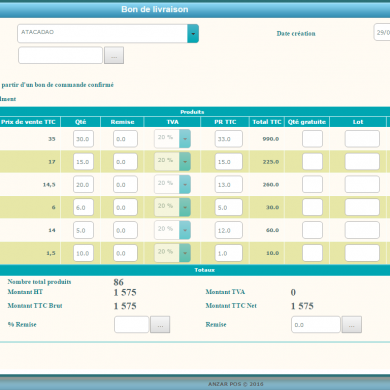Click the Qté gratuite column header
The image size is (390, 390).
point(307,122)
